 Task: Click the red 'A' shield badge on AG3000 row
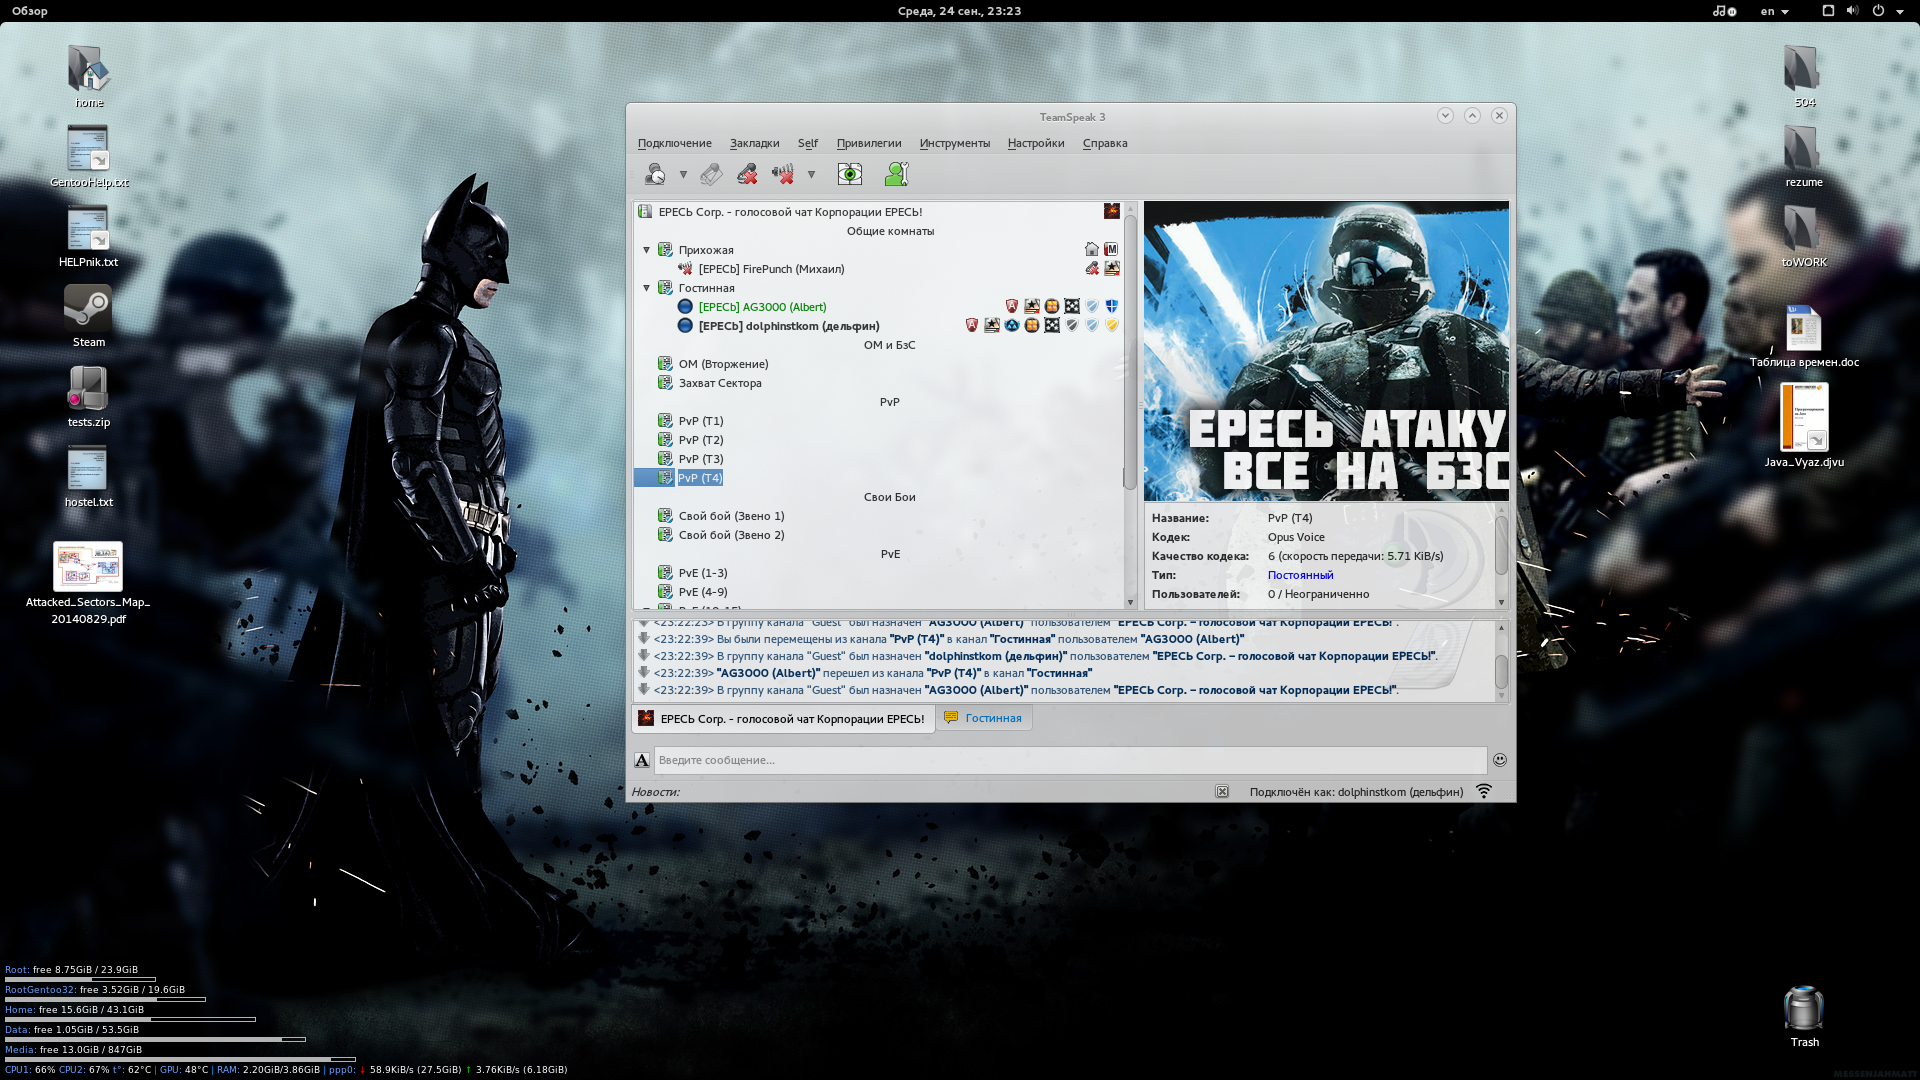click(1012, 306)
